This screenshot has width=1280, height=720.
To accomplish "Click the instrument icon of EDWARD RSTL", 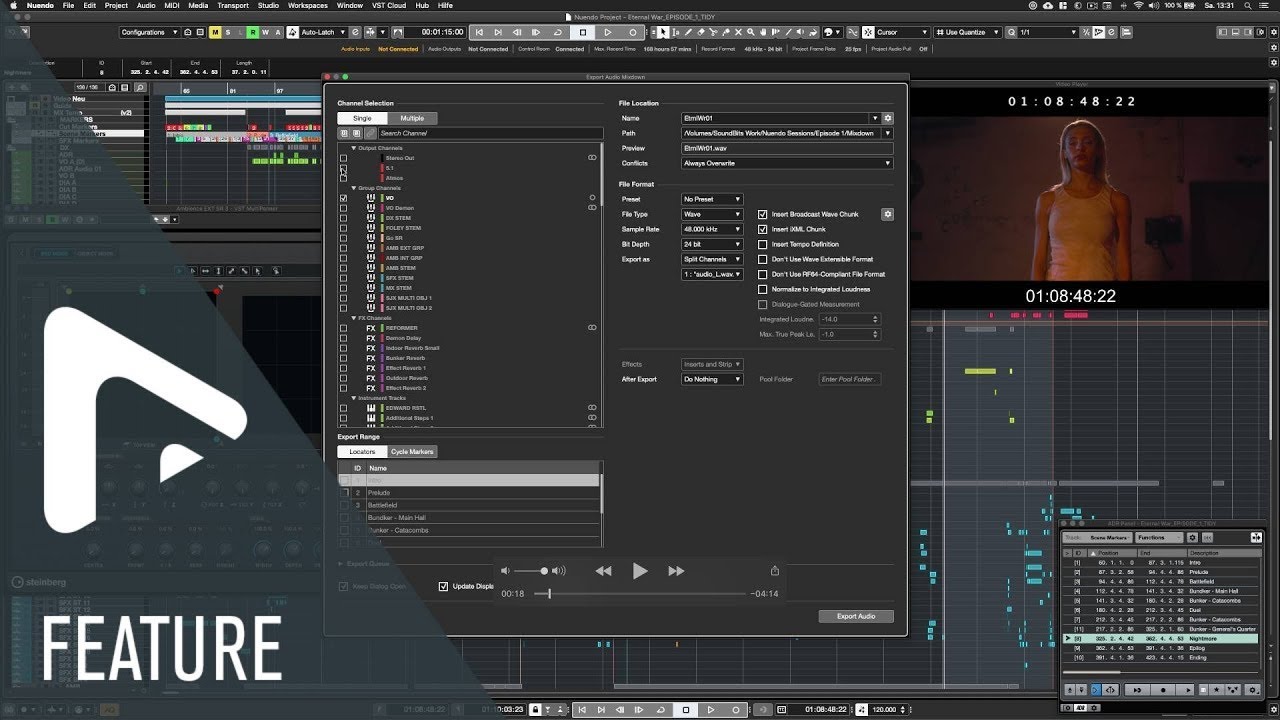I will (371, 408).
